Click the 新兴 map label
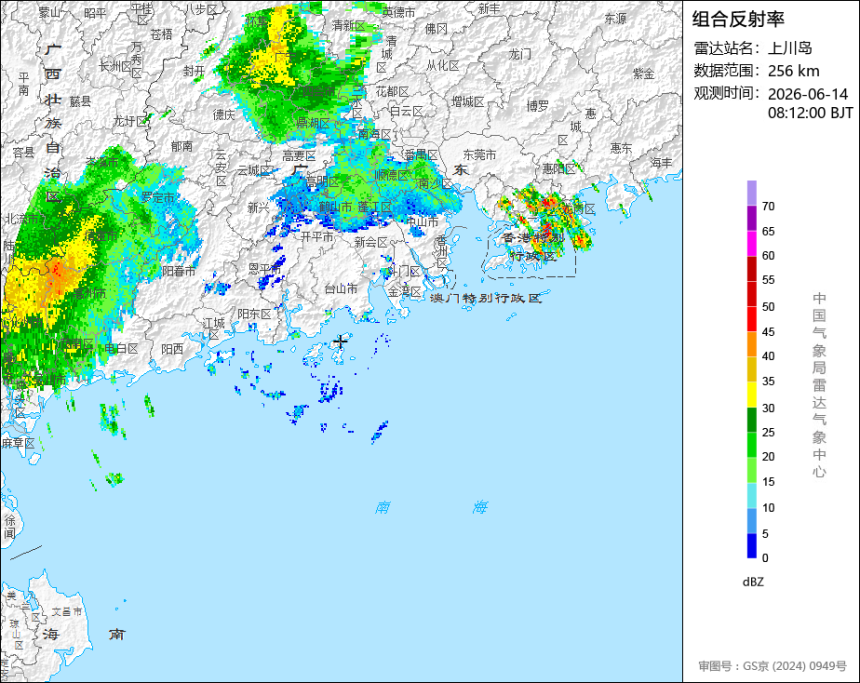 tap(258, 207)
